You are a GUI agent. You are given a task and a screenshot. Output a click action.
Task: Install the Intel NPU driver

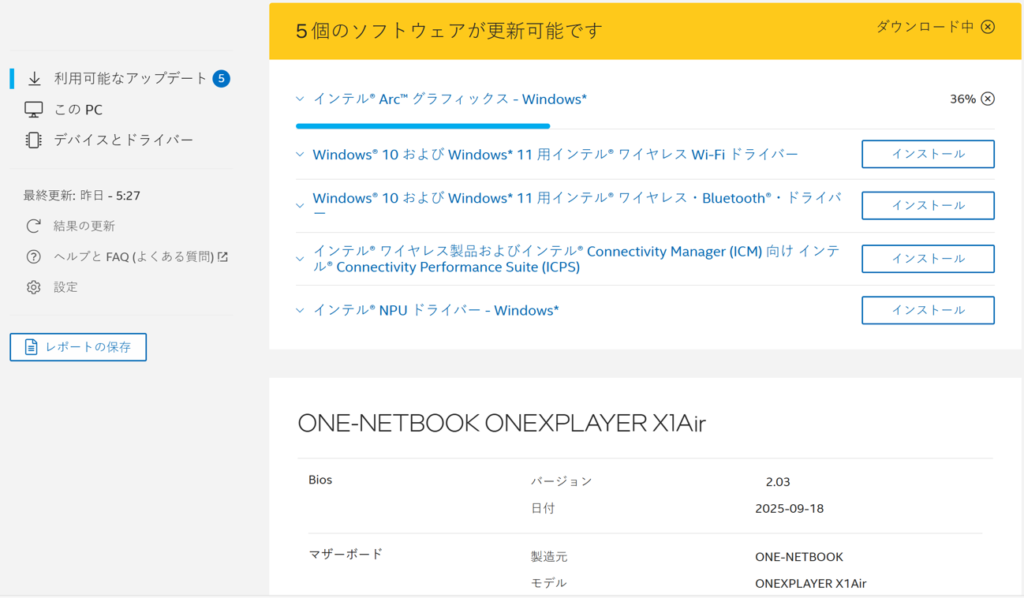(x=927, y=310)
